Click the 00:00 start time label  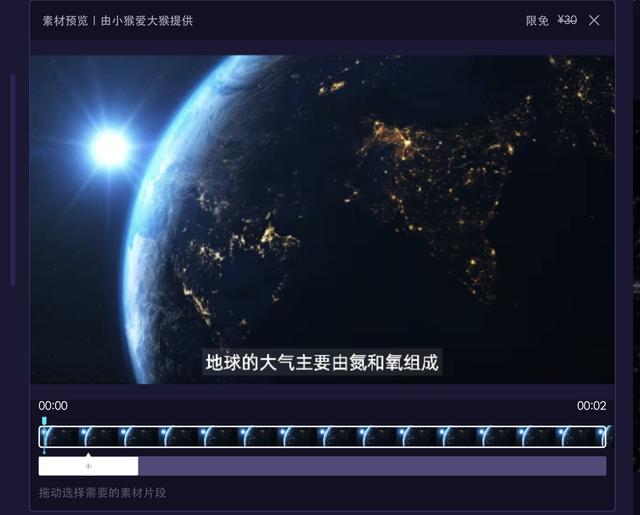(x=53, y=406)
